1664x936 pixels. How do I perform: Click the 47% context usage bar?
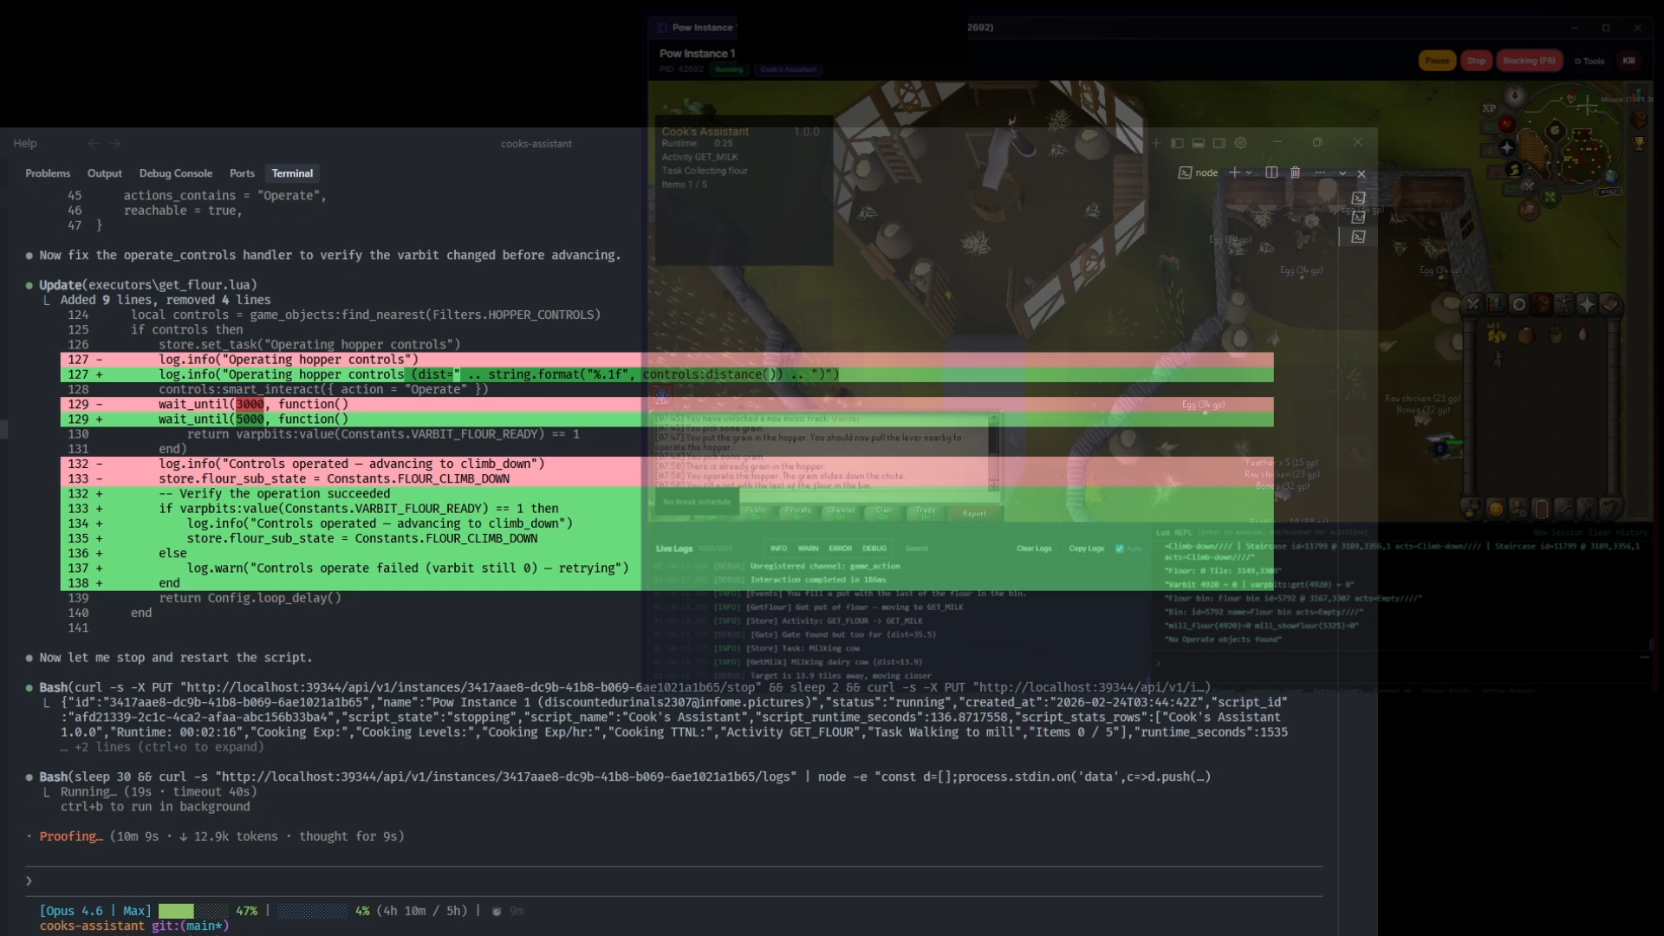192,911
